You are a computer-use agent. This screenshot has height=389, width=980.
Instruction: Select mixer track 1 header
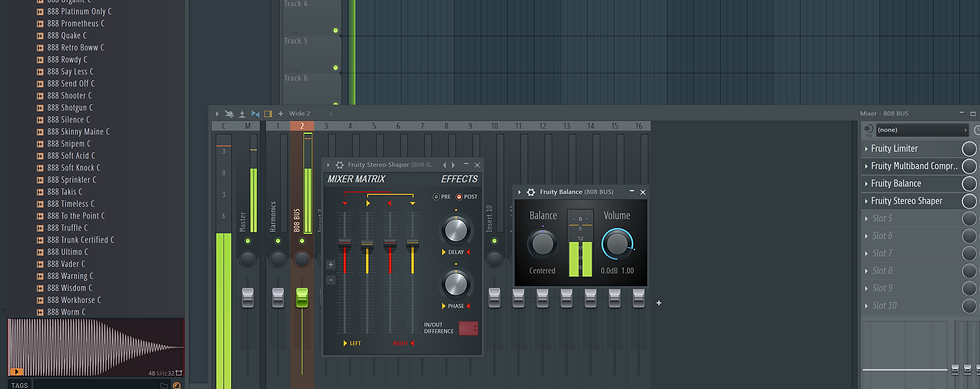tap(278, 126)
